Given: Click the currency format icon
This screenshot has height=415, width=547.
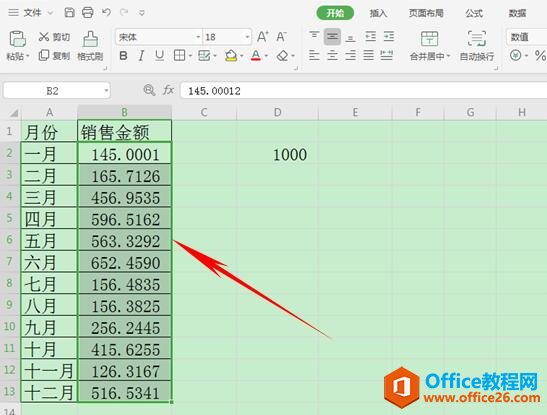Looking at the screenshot, I should (516, 55).
